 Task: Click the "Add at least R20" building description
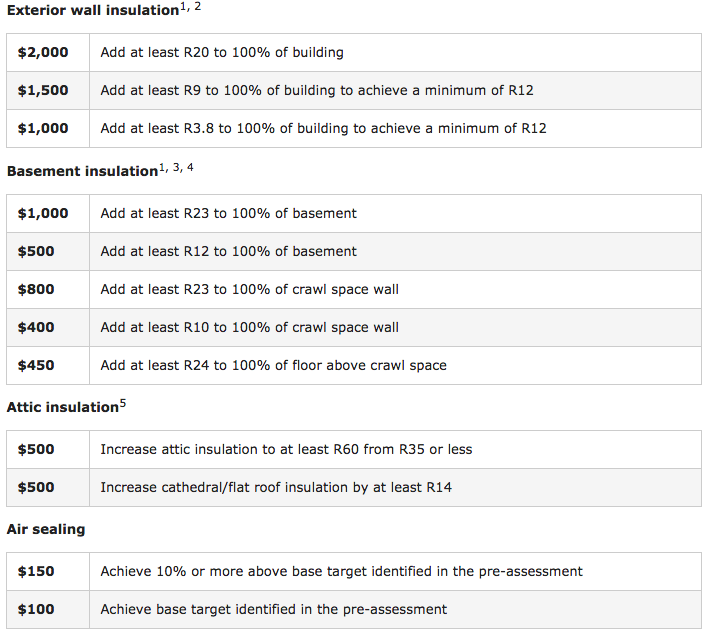[222, 52]
